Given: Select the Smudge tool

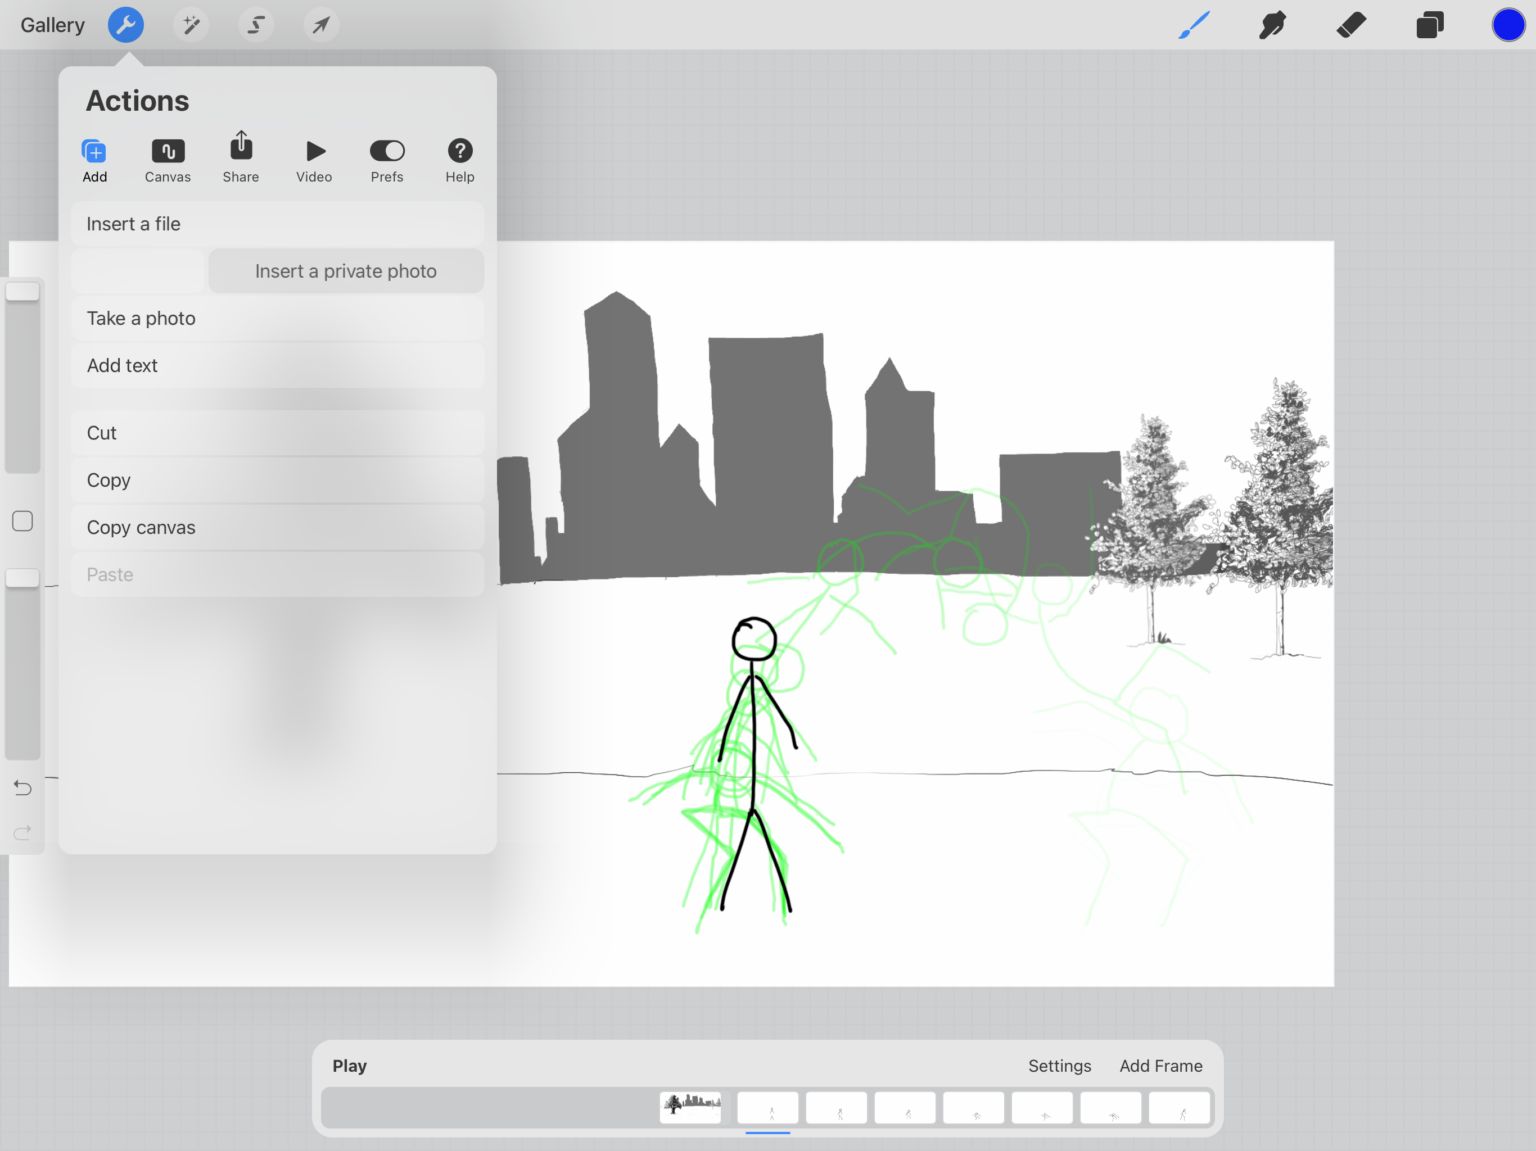Looking at the screenshot, I should click(x=1272, y=25).
